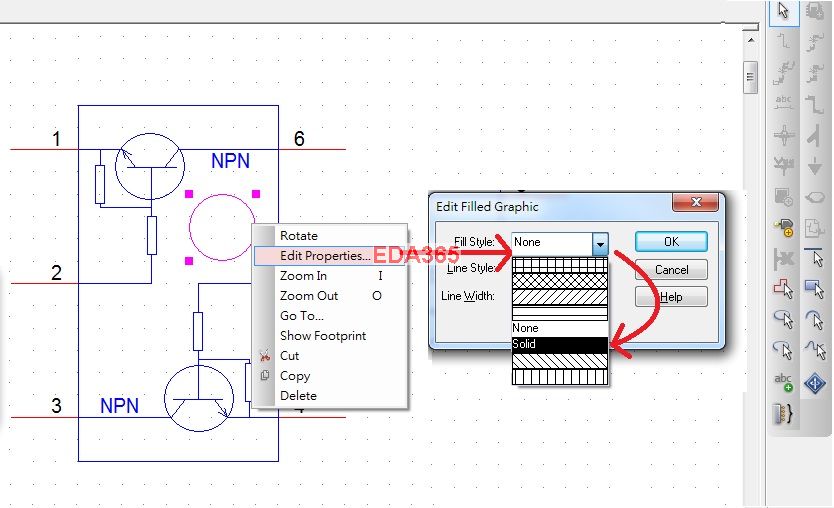Select the Place Rectangle tool

point(814,289)
